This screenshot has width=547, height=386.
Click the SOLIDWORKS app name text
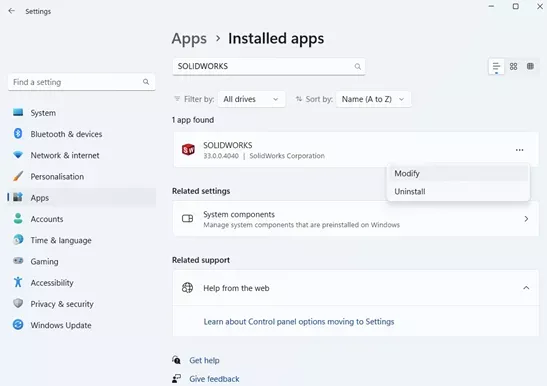(228, 145)
